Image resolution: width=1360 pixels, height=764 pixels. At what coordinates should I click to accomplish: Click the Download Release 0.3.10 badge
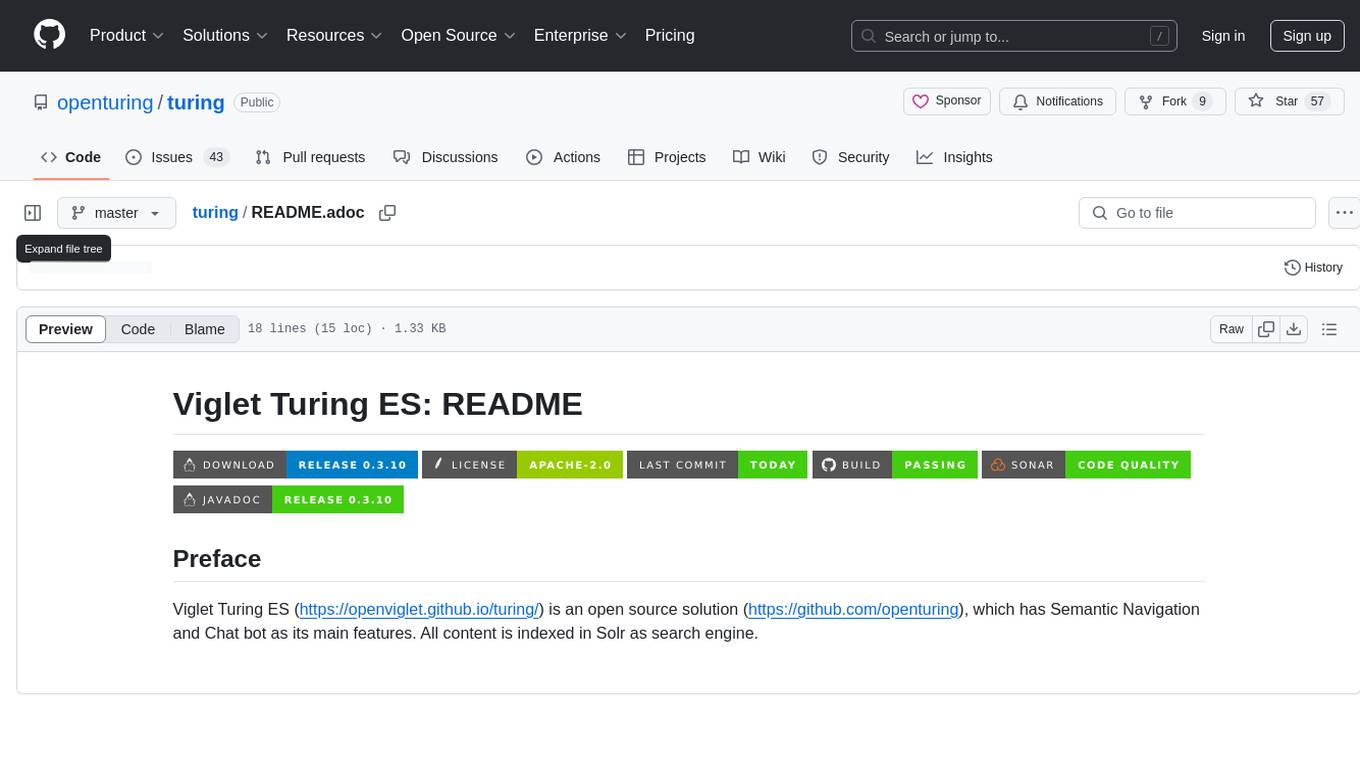(x=295, y=465)
